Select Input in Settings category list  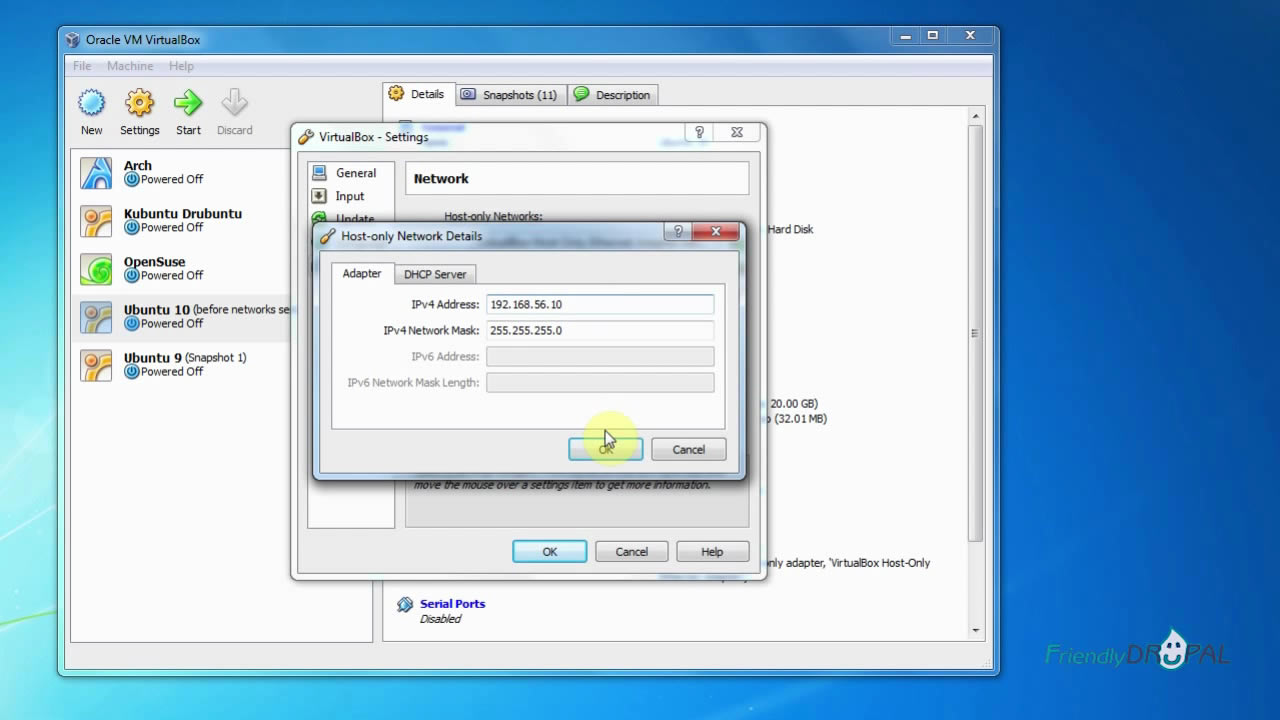click(350, 196)
